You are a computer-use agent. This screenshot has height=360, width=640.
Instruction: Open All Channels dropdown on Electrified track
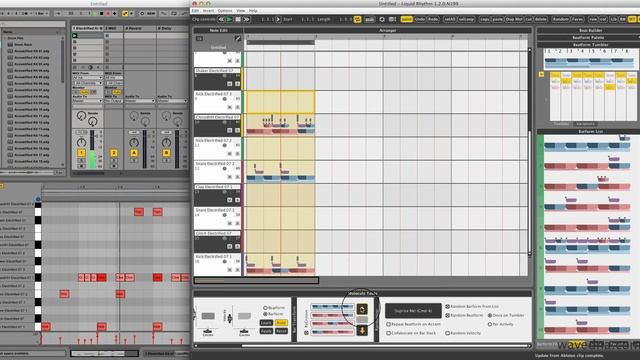(87, 83)
